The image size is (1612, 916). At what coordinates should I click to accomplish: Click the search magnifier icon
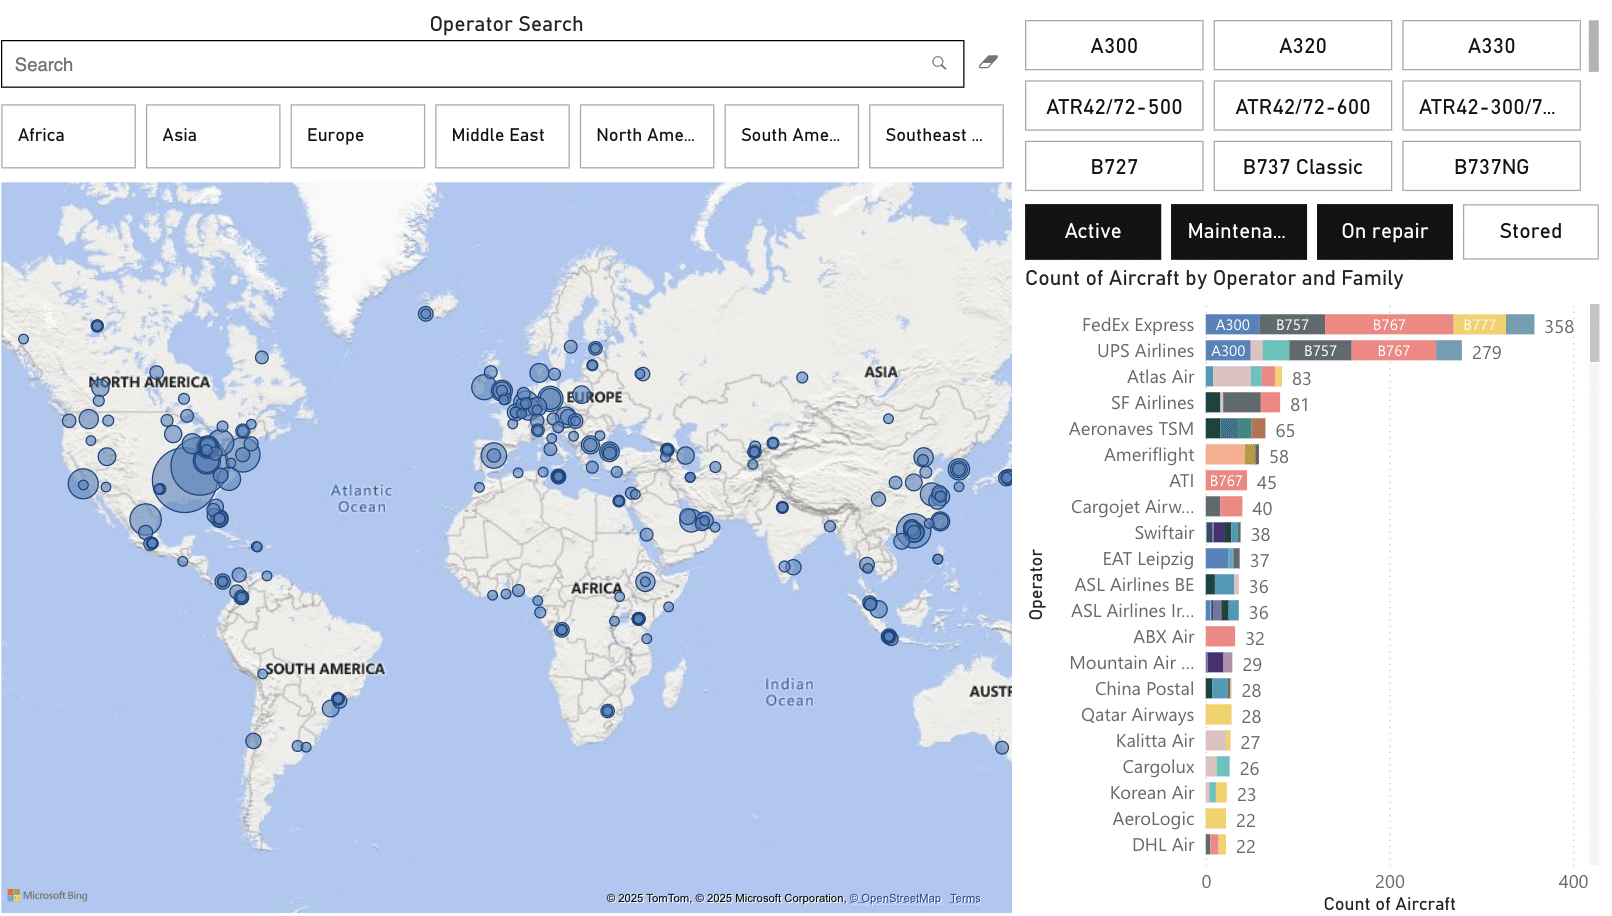pyautogui.click(x=939, y=63)
